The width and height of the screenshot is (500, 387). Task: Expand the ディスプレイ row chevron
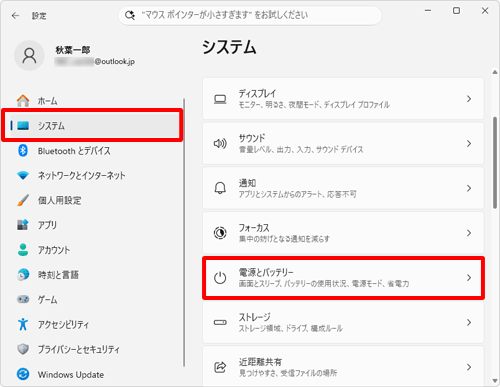tap(469, 99)
